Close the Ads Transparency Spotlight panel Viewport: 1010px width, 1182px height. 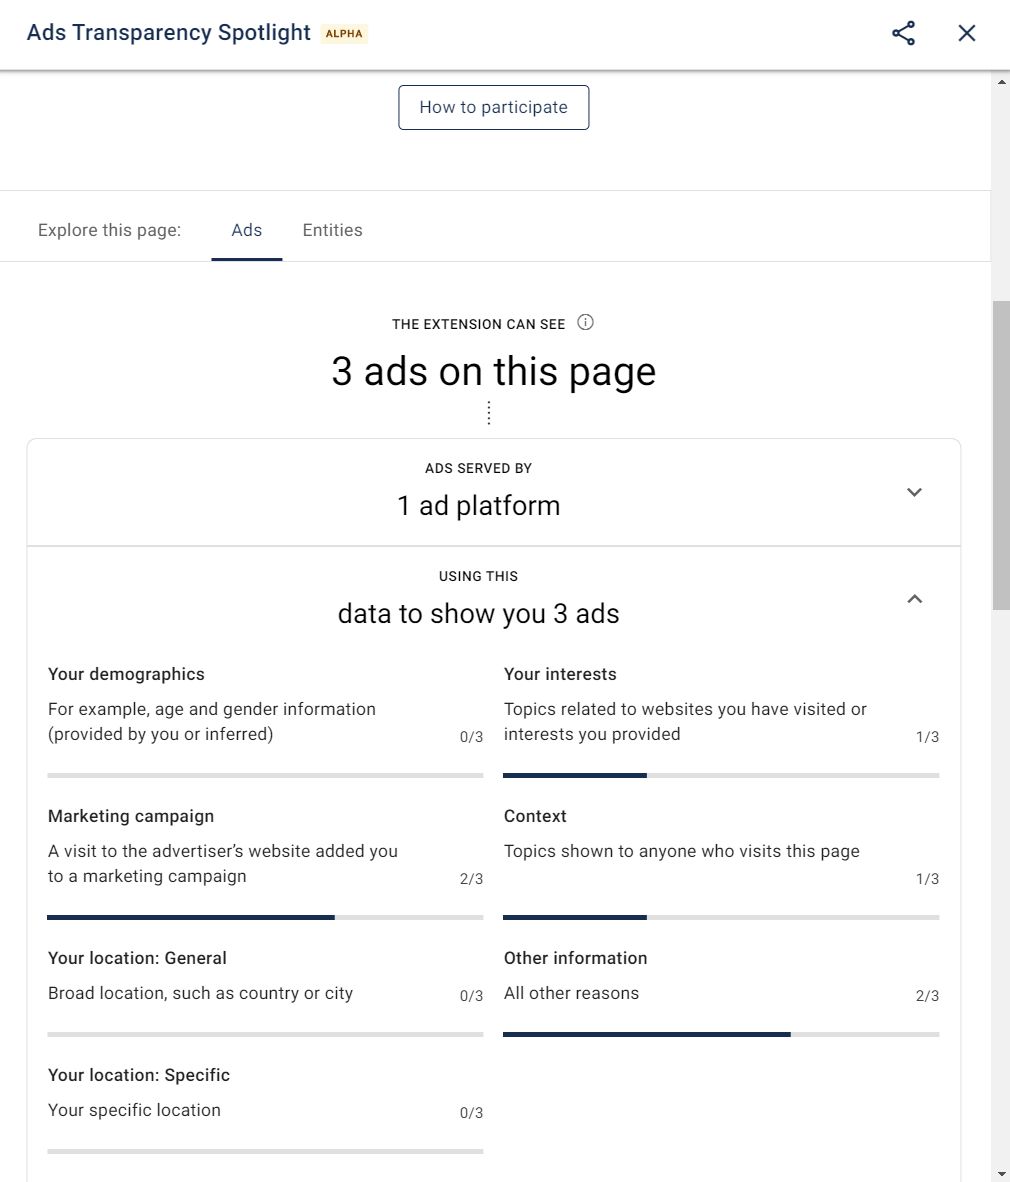[966, 33]
